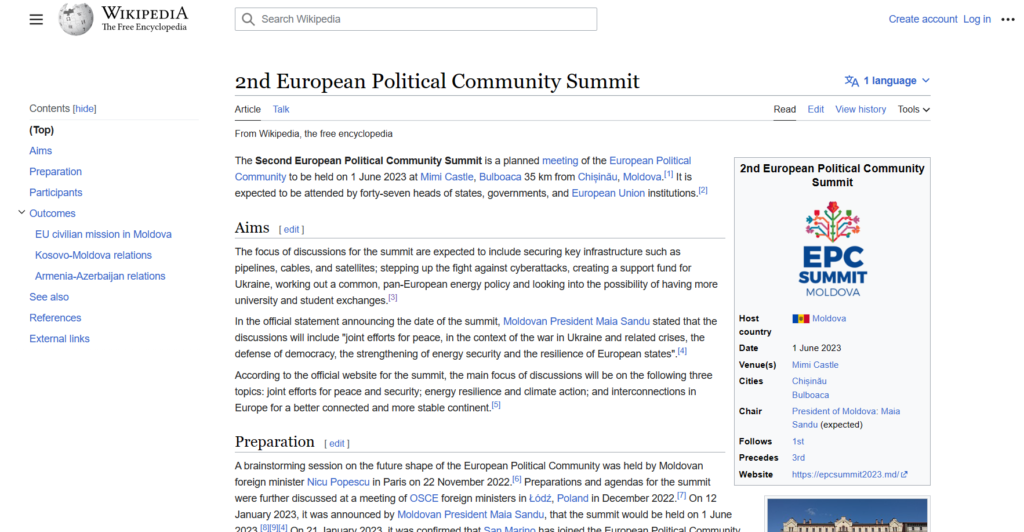Open the View history tab
Screen dimensions: 1024x532
click(860, 110)
